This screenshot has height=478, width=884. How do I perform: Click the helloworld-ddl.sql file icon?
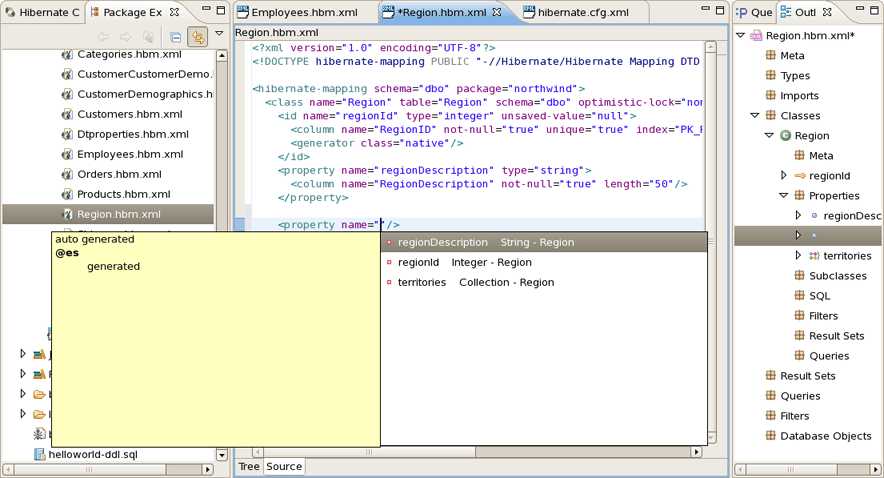pyautogui.click(x=40, y=455)
